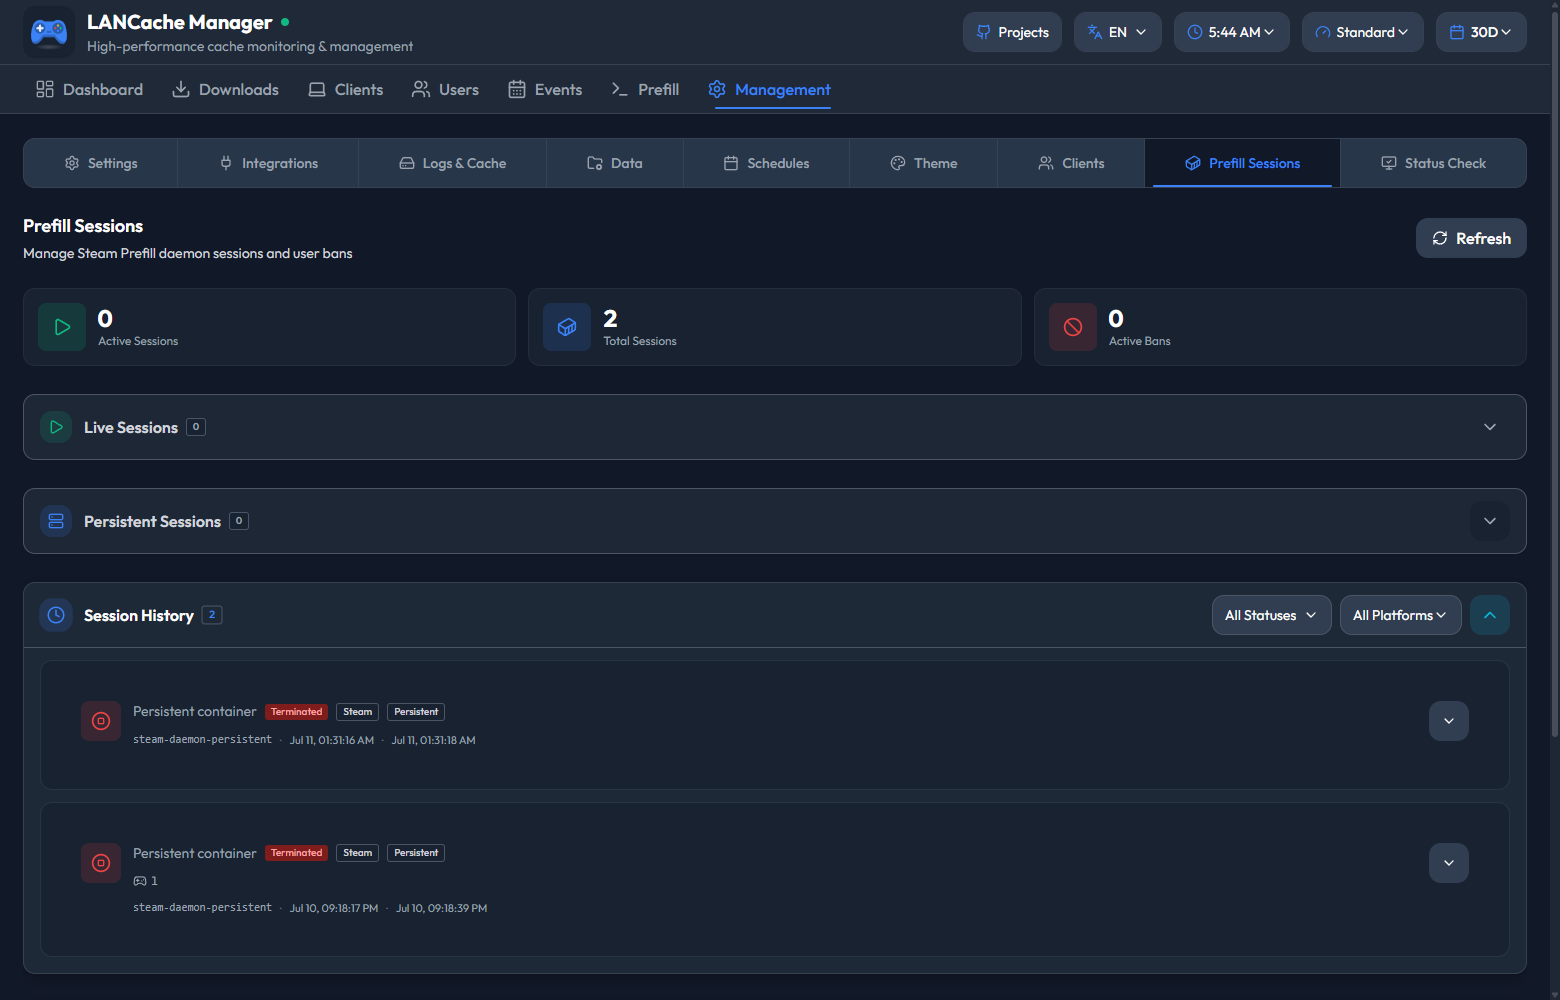Open the Standard refresh rate dropdown
Screen dimensions: 1560x1000
pos(1363,32)
